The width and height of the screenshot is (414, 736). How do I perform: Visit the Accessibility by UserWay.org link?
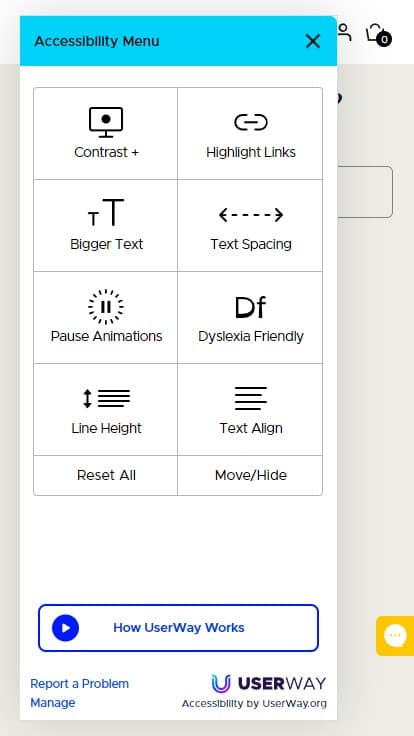pos(254,704)
